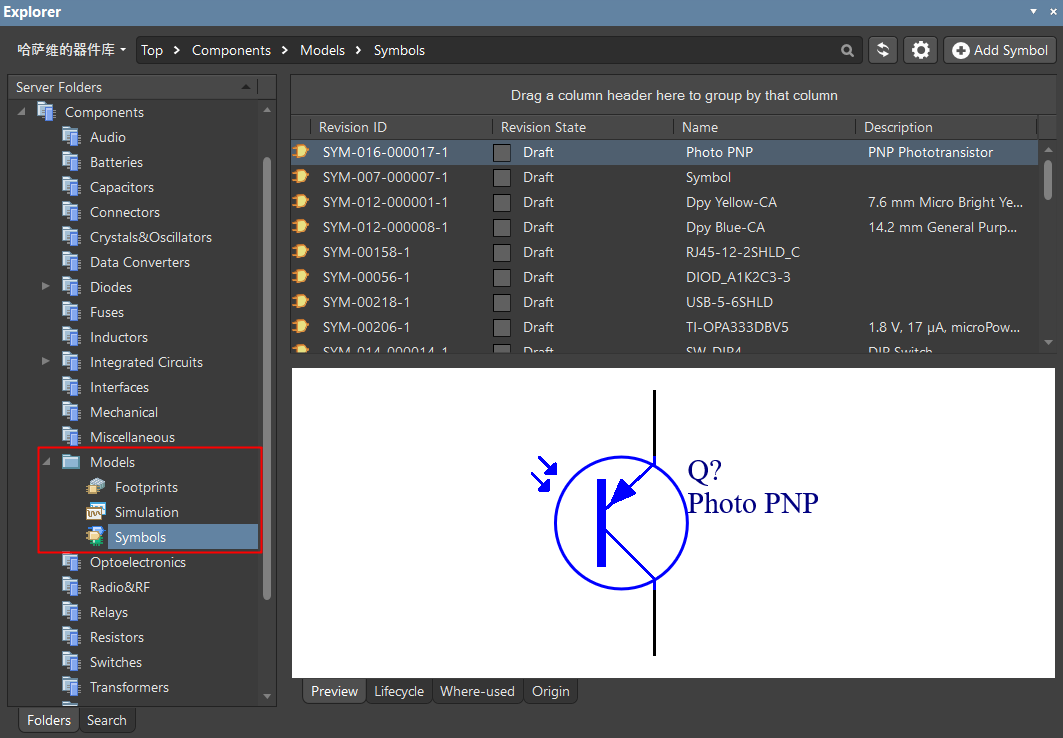Expand the Integrated Circuits folder
The height and width of the screenshot is (738, 1063).
pyautogui.click(x=45, y=361)
